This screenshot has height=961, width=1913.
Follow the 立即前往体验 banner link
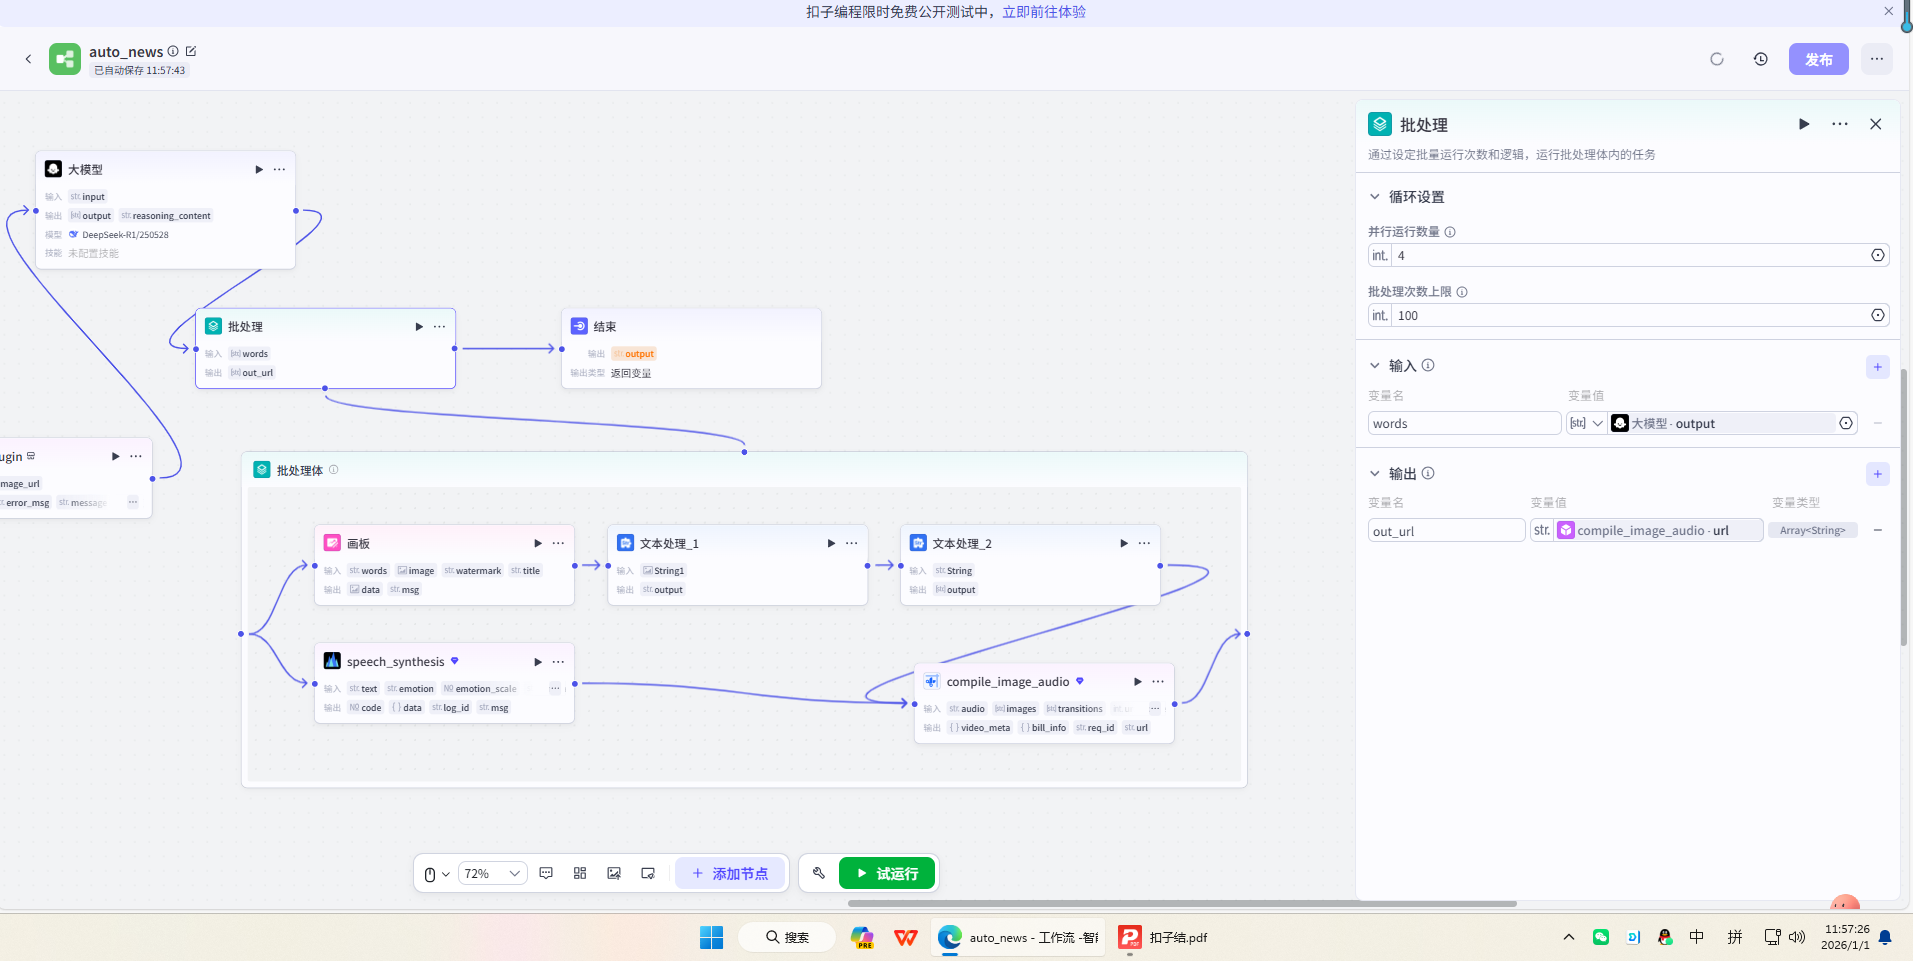coord(1044,12)
